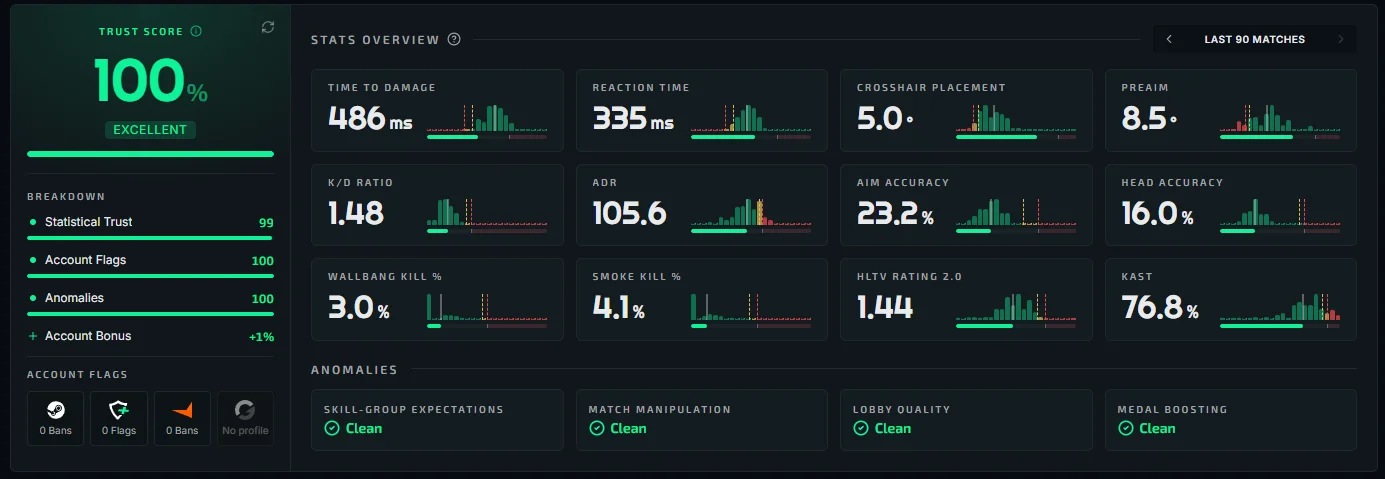The width and height of the screenshot is (1385, 479).
Task: Select the Account Flags breakdown row
Action: click(150, 260)
